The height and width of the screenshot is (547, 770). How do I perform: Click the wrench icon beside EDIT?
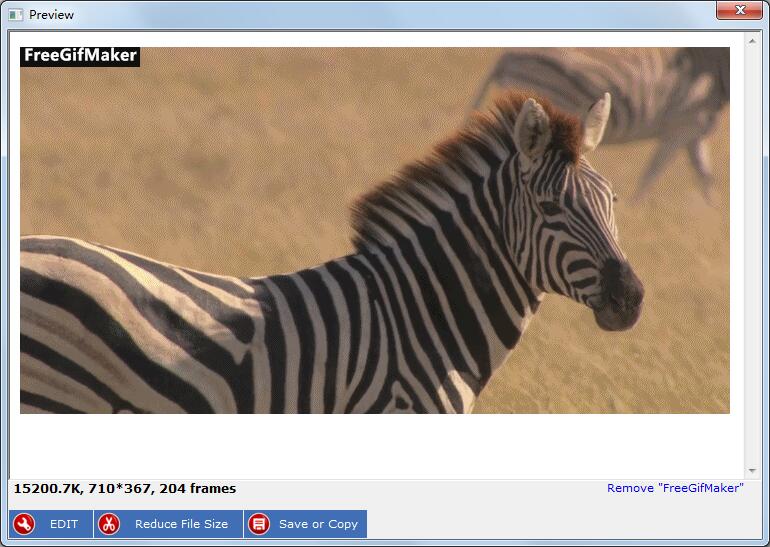(x=24, y=524)
